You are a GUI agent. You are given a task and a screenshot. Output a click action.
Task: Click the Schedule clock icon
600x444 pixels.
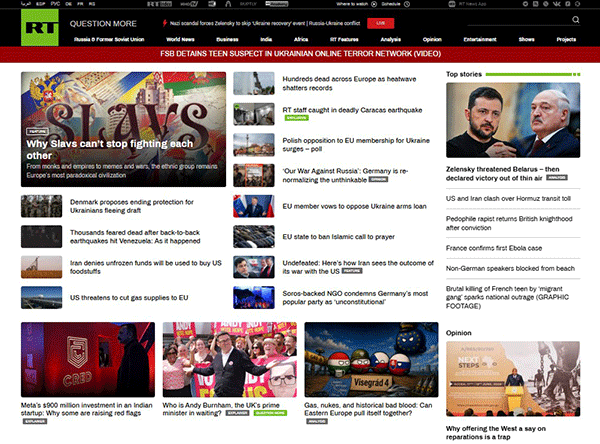coord(407,4)
